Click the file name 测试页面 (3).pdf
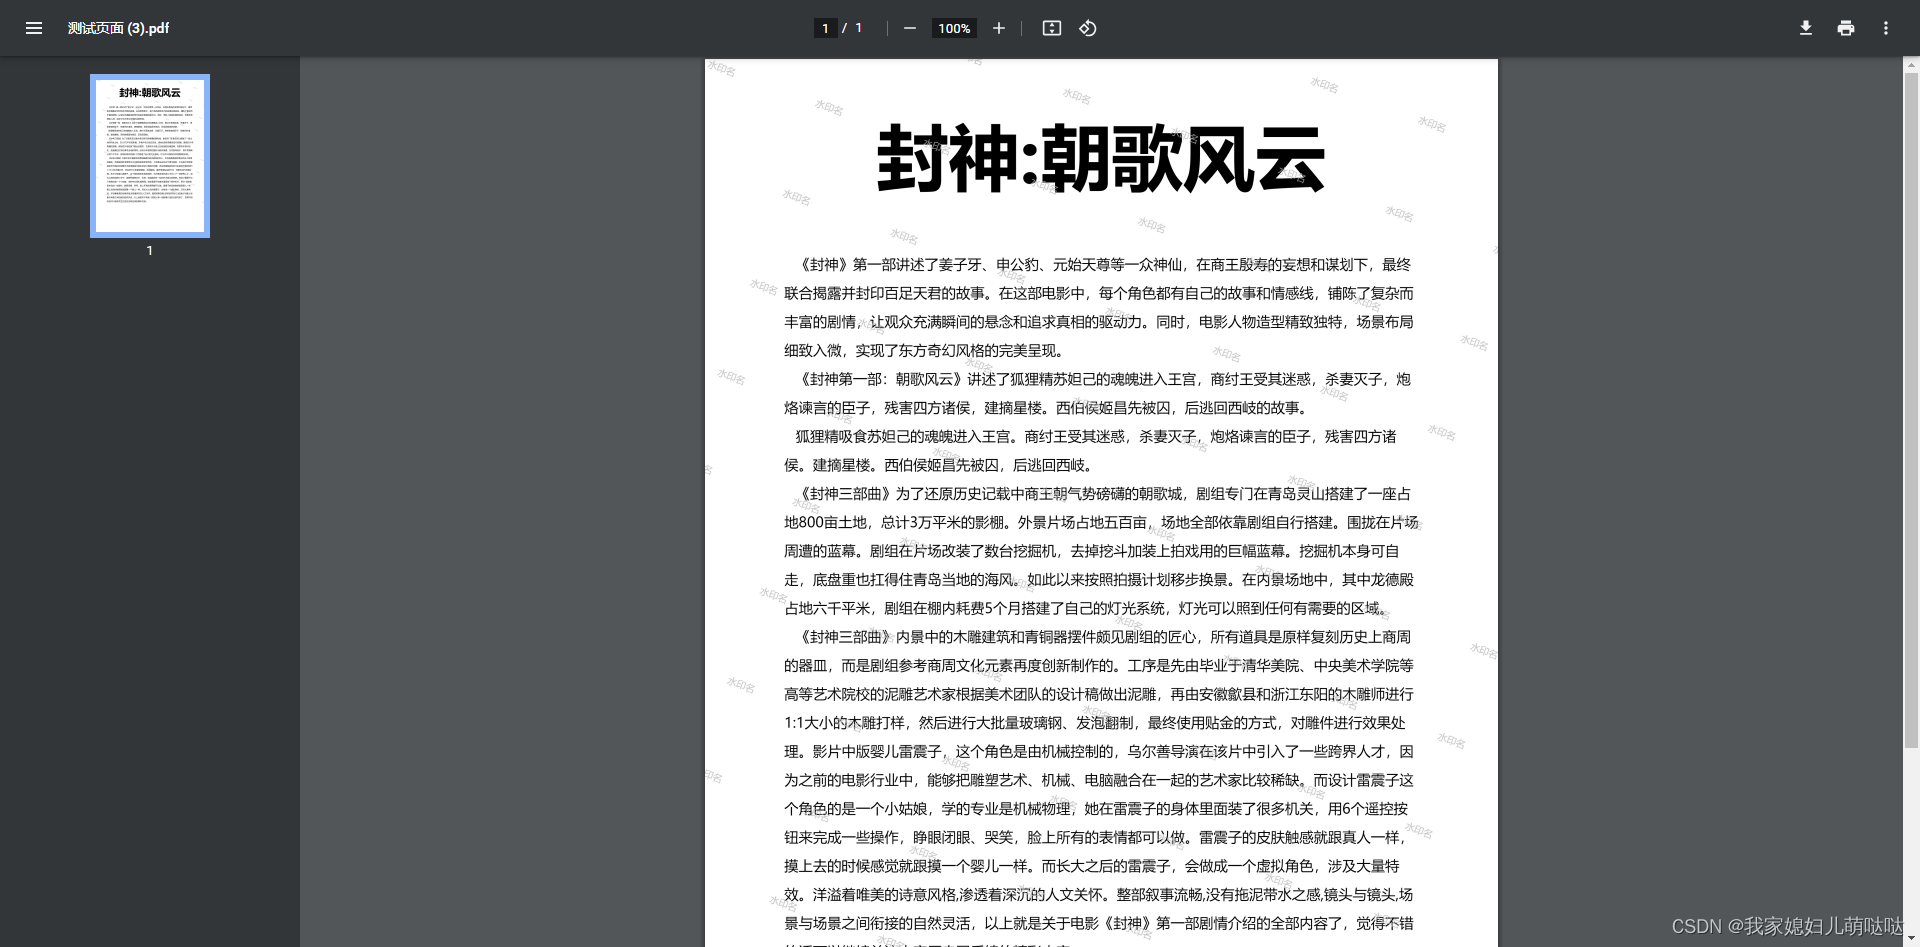This screenshot has height=947, width=1920. (x=118, y=28)
